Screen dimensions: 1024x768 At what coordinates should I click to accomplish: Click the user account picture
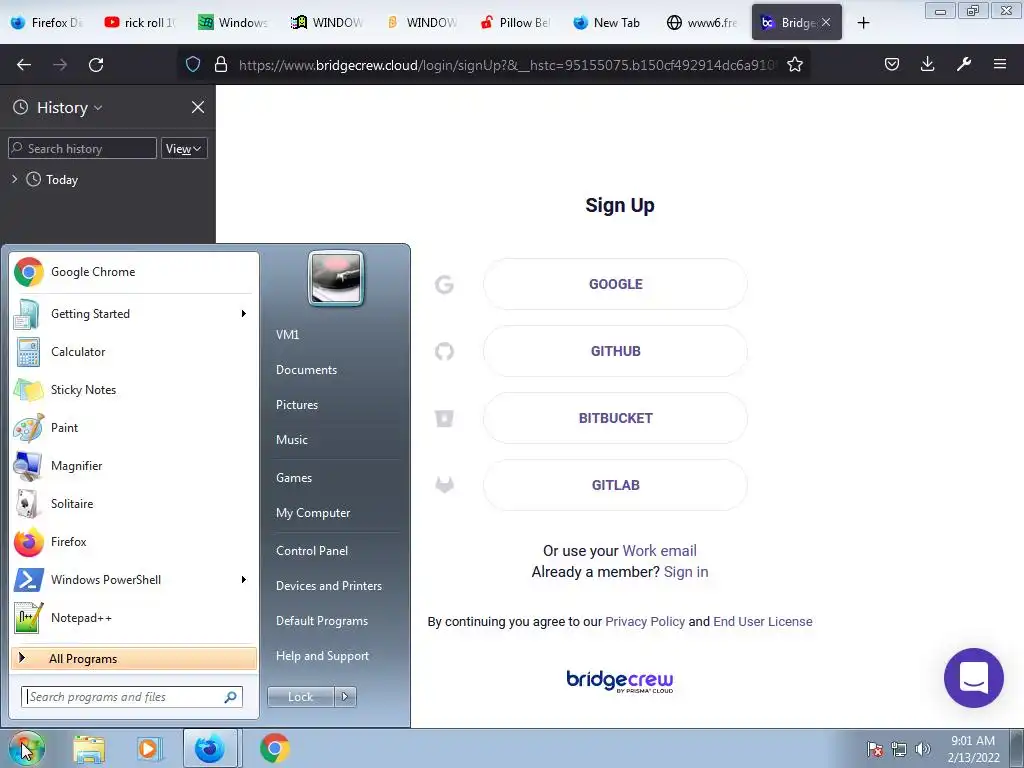(336, 279)
